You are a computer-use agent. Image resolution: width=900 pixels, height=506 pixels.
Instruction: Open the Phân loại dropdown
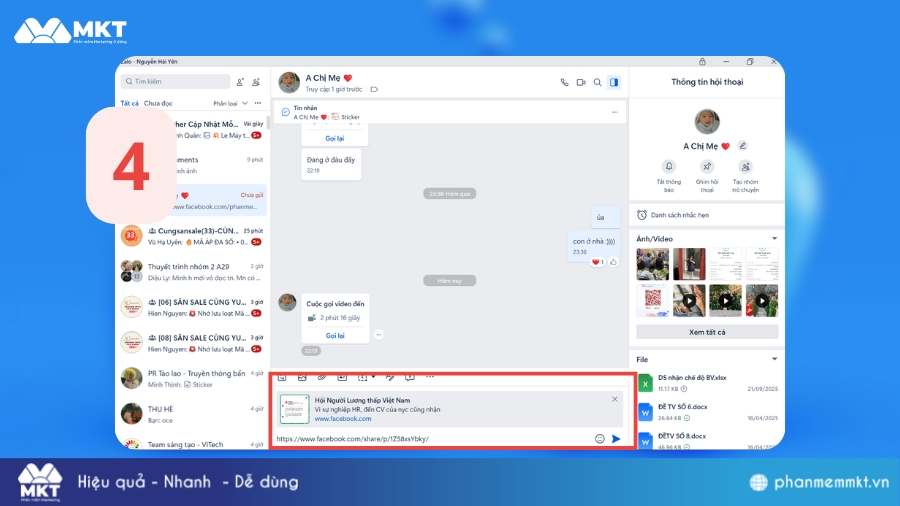pos(230,103)
